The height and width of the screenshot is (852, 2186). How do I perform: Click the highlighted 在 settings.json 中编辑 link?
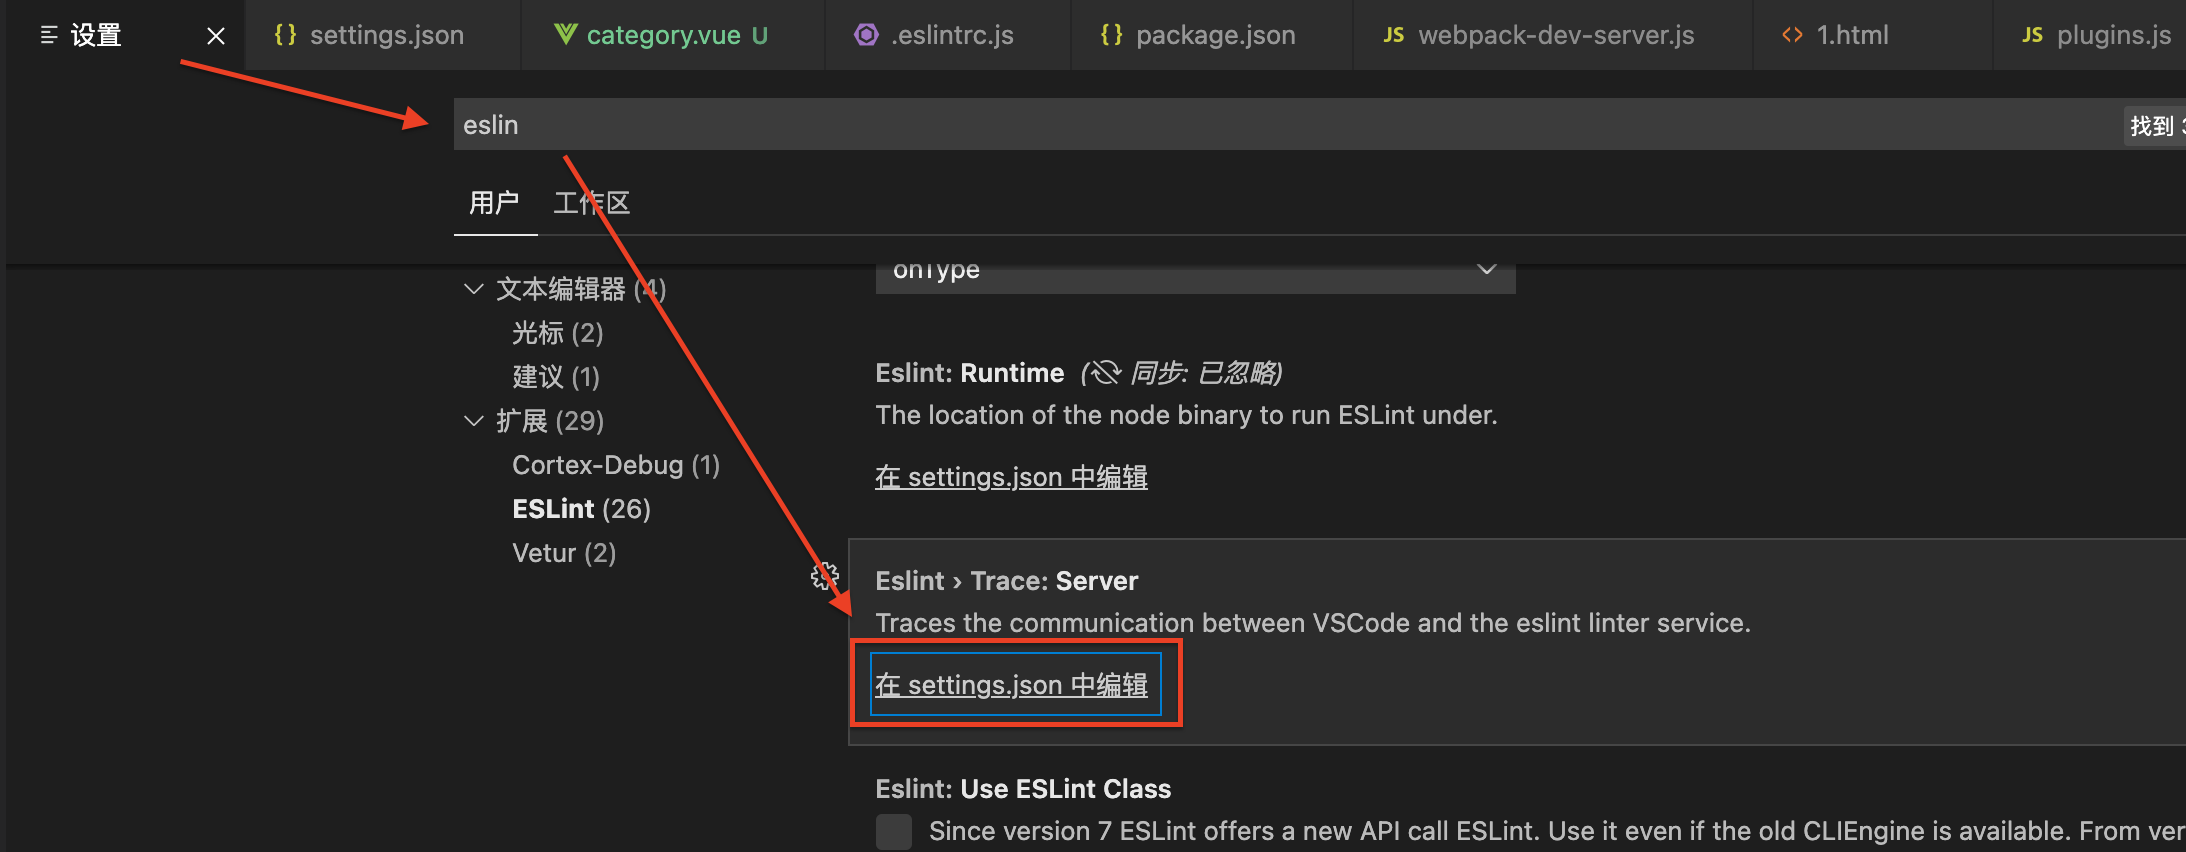pos(1012,684)
